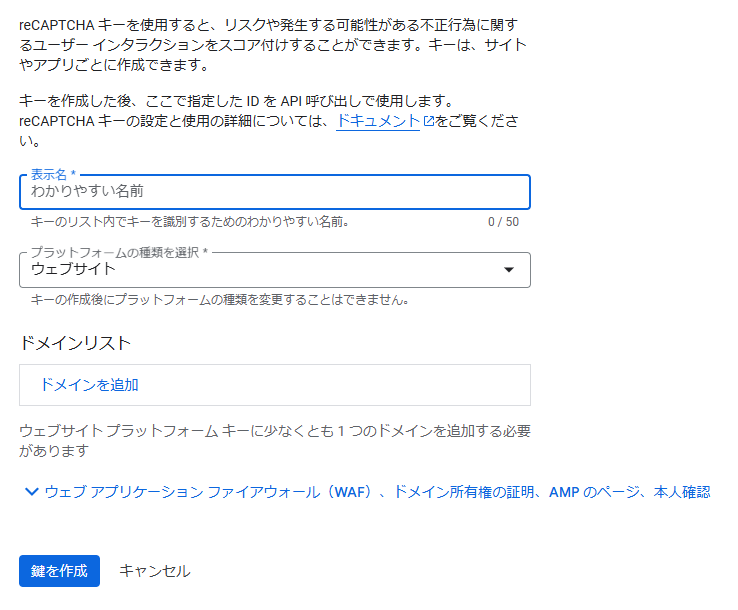Viewport: 738px width, 610px height.
Task: Click helper text キーの作成後にプラットフォーム
Action: point(220,299)
